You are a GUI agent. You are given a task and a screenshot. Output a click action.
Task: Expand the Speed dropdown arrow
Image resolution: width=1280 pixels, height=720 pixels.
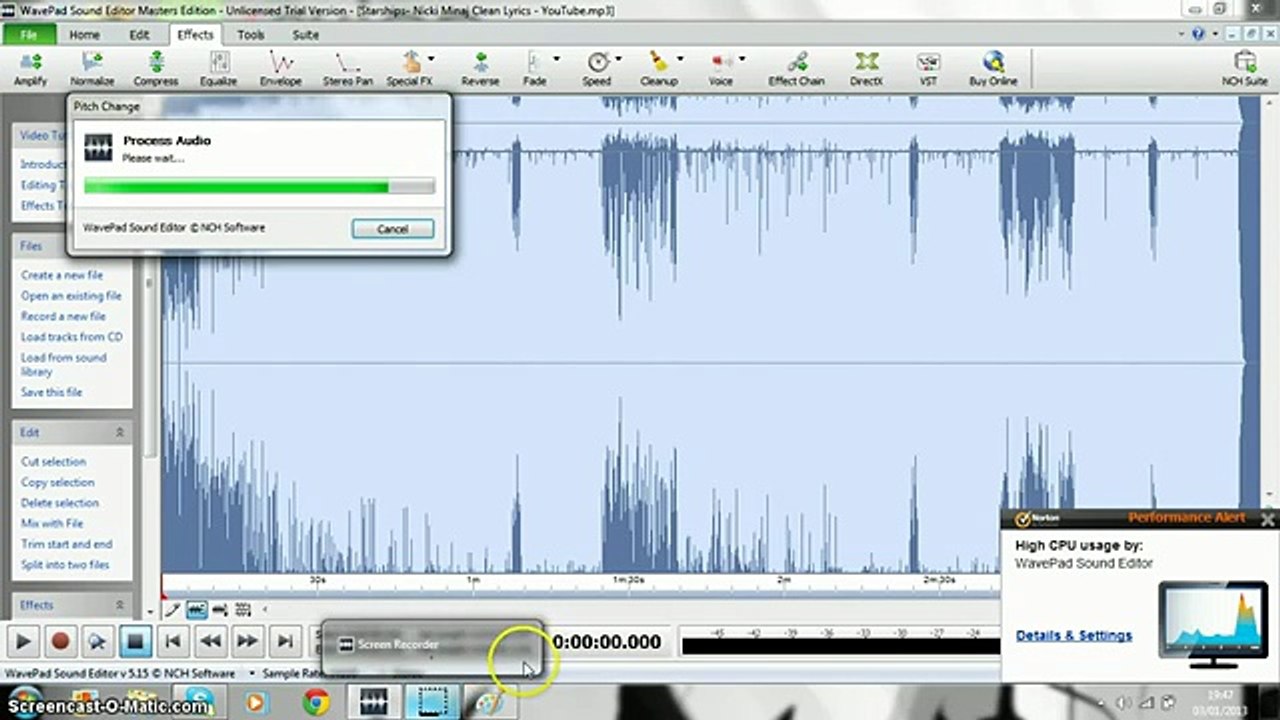coord(619,59)
